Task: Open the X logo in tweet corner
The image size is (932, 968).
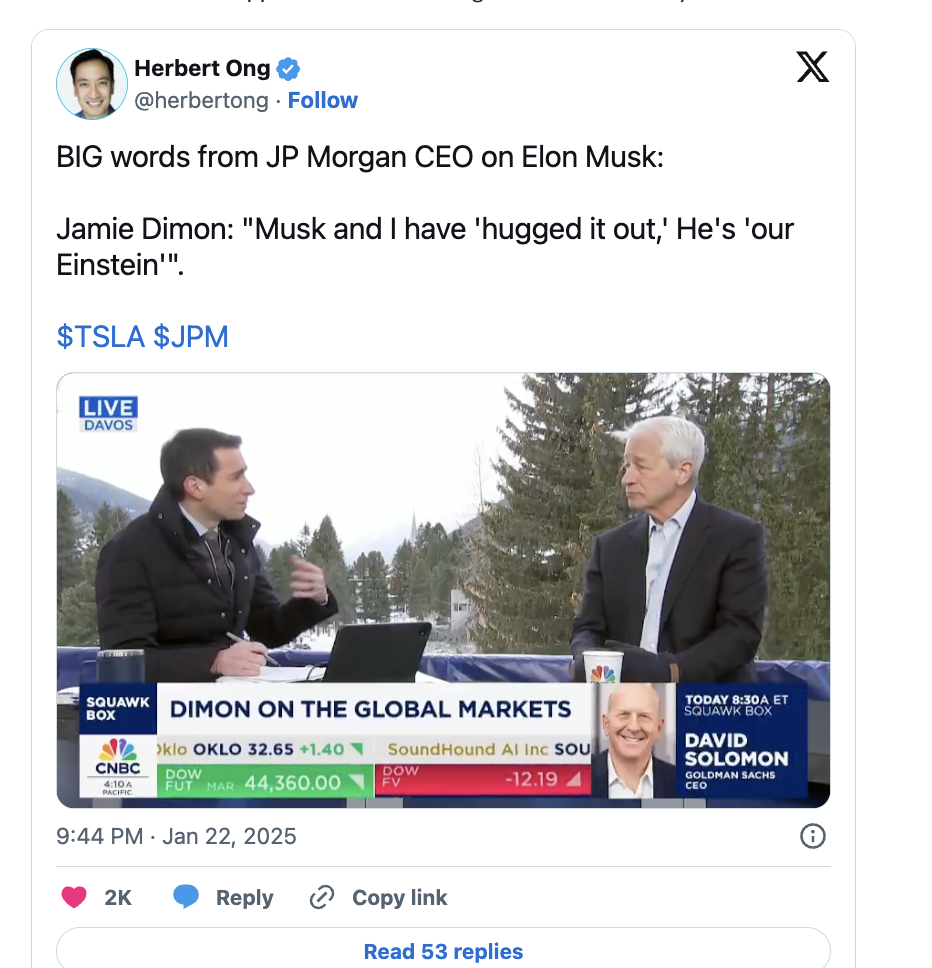Action: point(812,68)
